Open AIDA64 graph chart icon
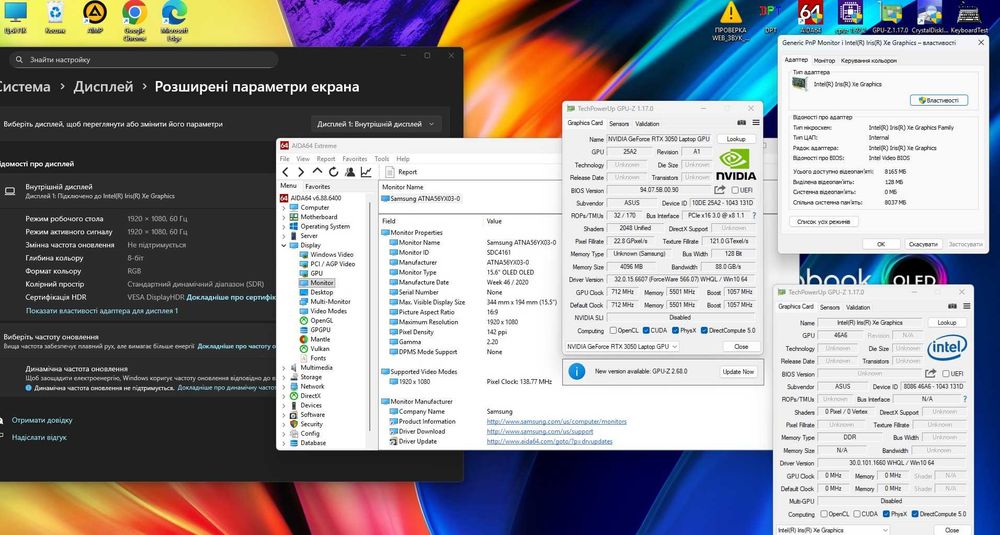Image resolution: width=1000 pixels, height=535 pixels. click(366, 172)
